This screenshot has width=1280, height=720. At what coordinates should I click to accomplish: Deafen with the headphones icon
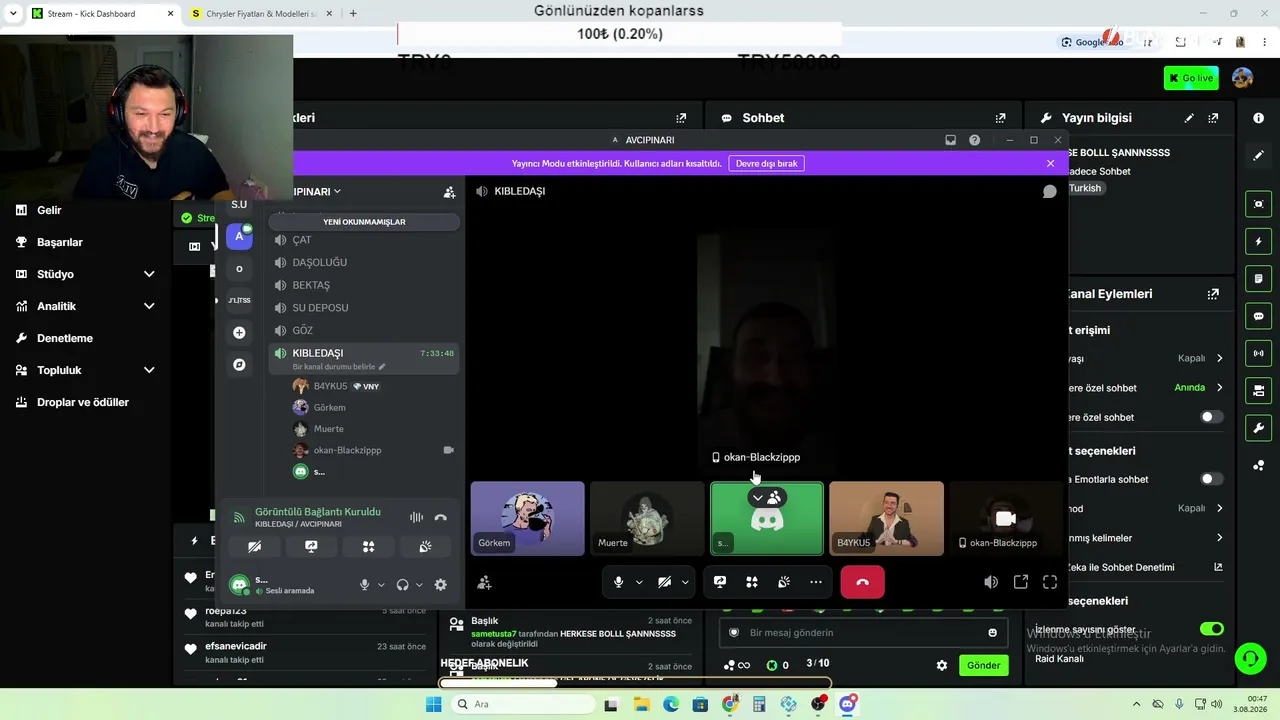point(402,585)
